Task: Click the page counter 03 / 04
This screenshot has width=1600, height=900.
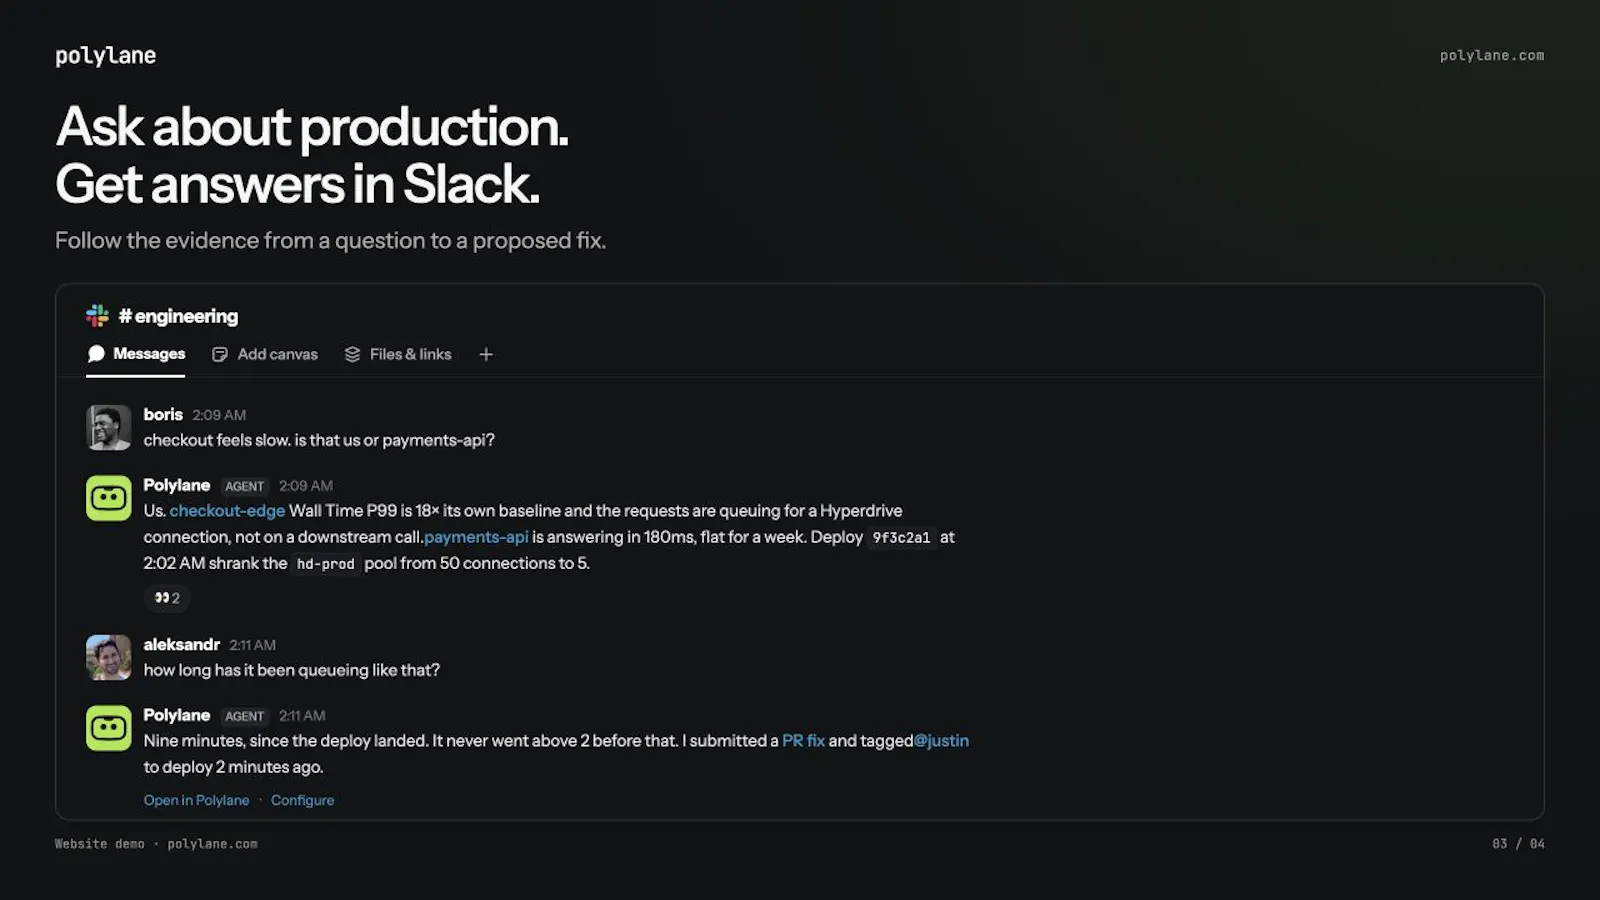Action: point(1518,844)
